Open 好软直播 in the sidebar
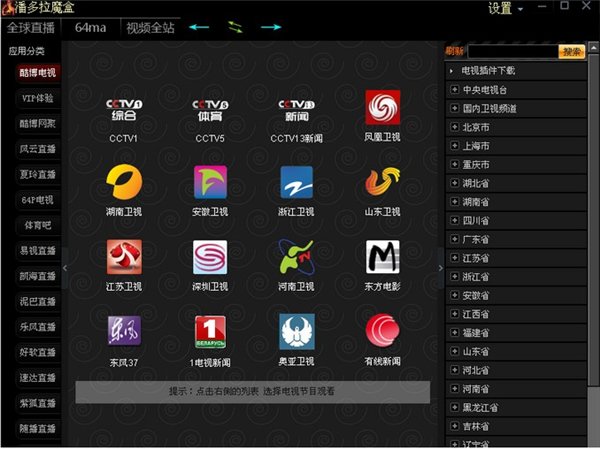600x449 pixels. pyautogui.click(x=38, y=352)
